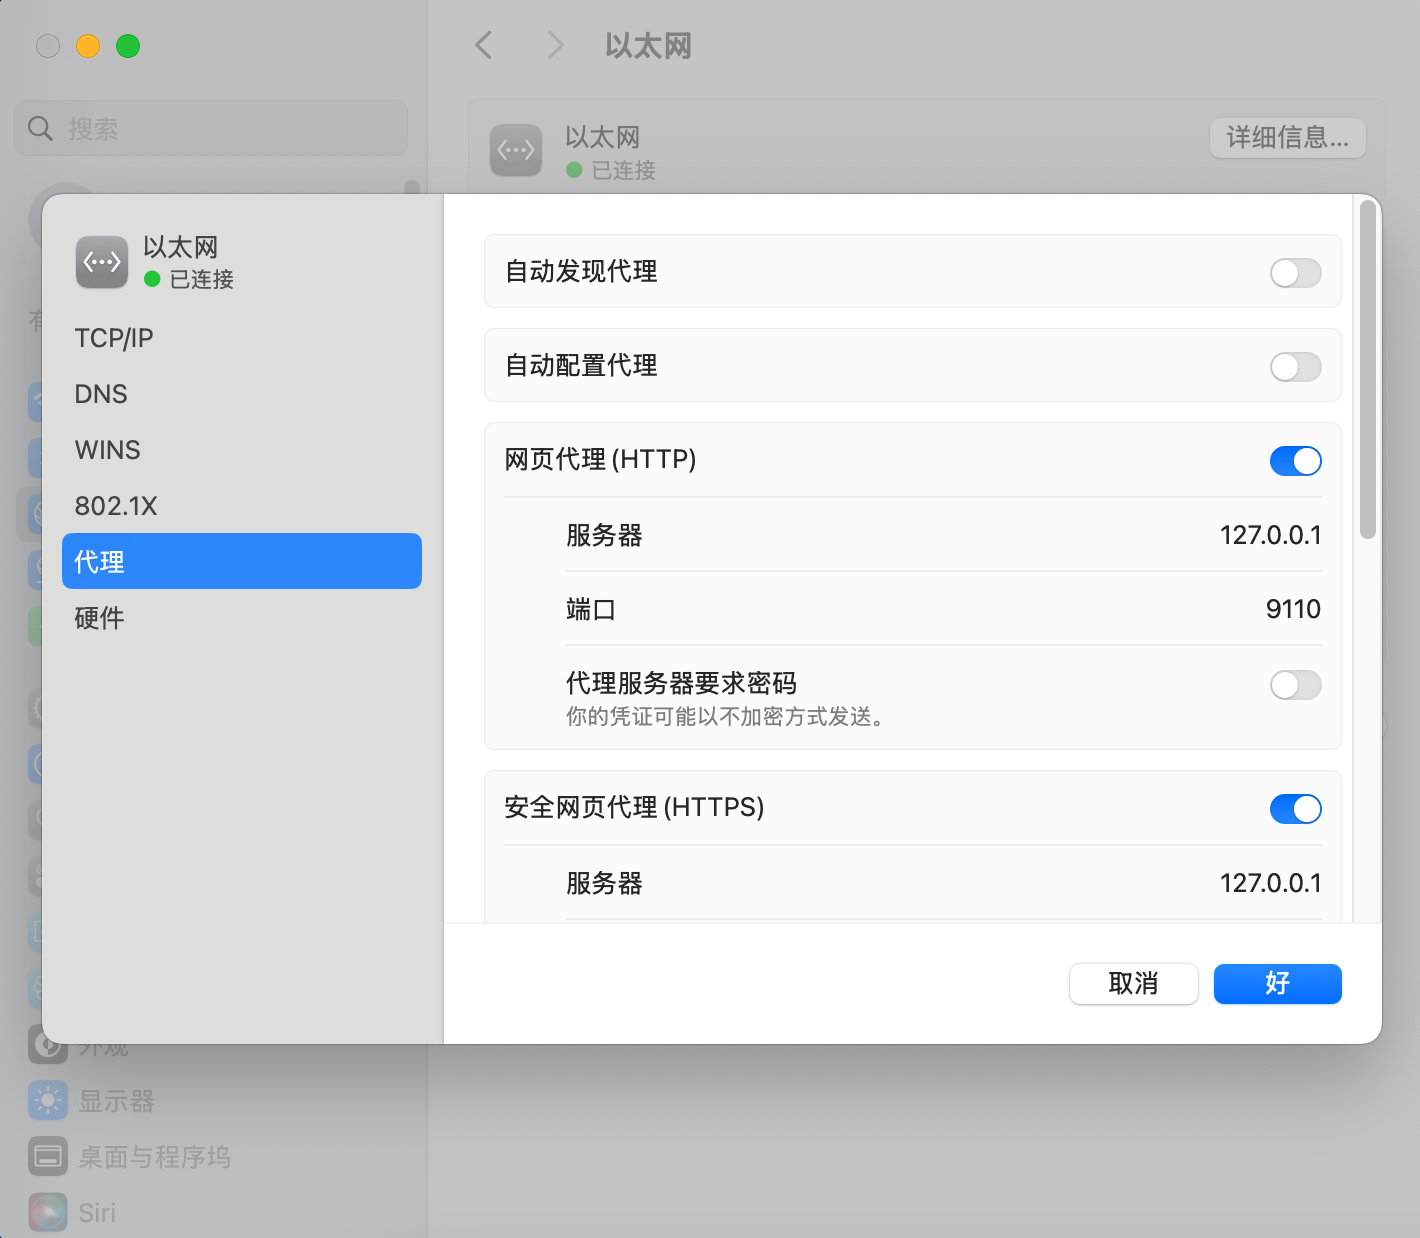Viewport: 1420px width, 1238px height.
Task: Select the WINS tab
Action: coord(242,450)
